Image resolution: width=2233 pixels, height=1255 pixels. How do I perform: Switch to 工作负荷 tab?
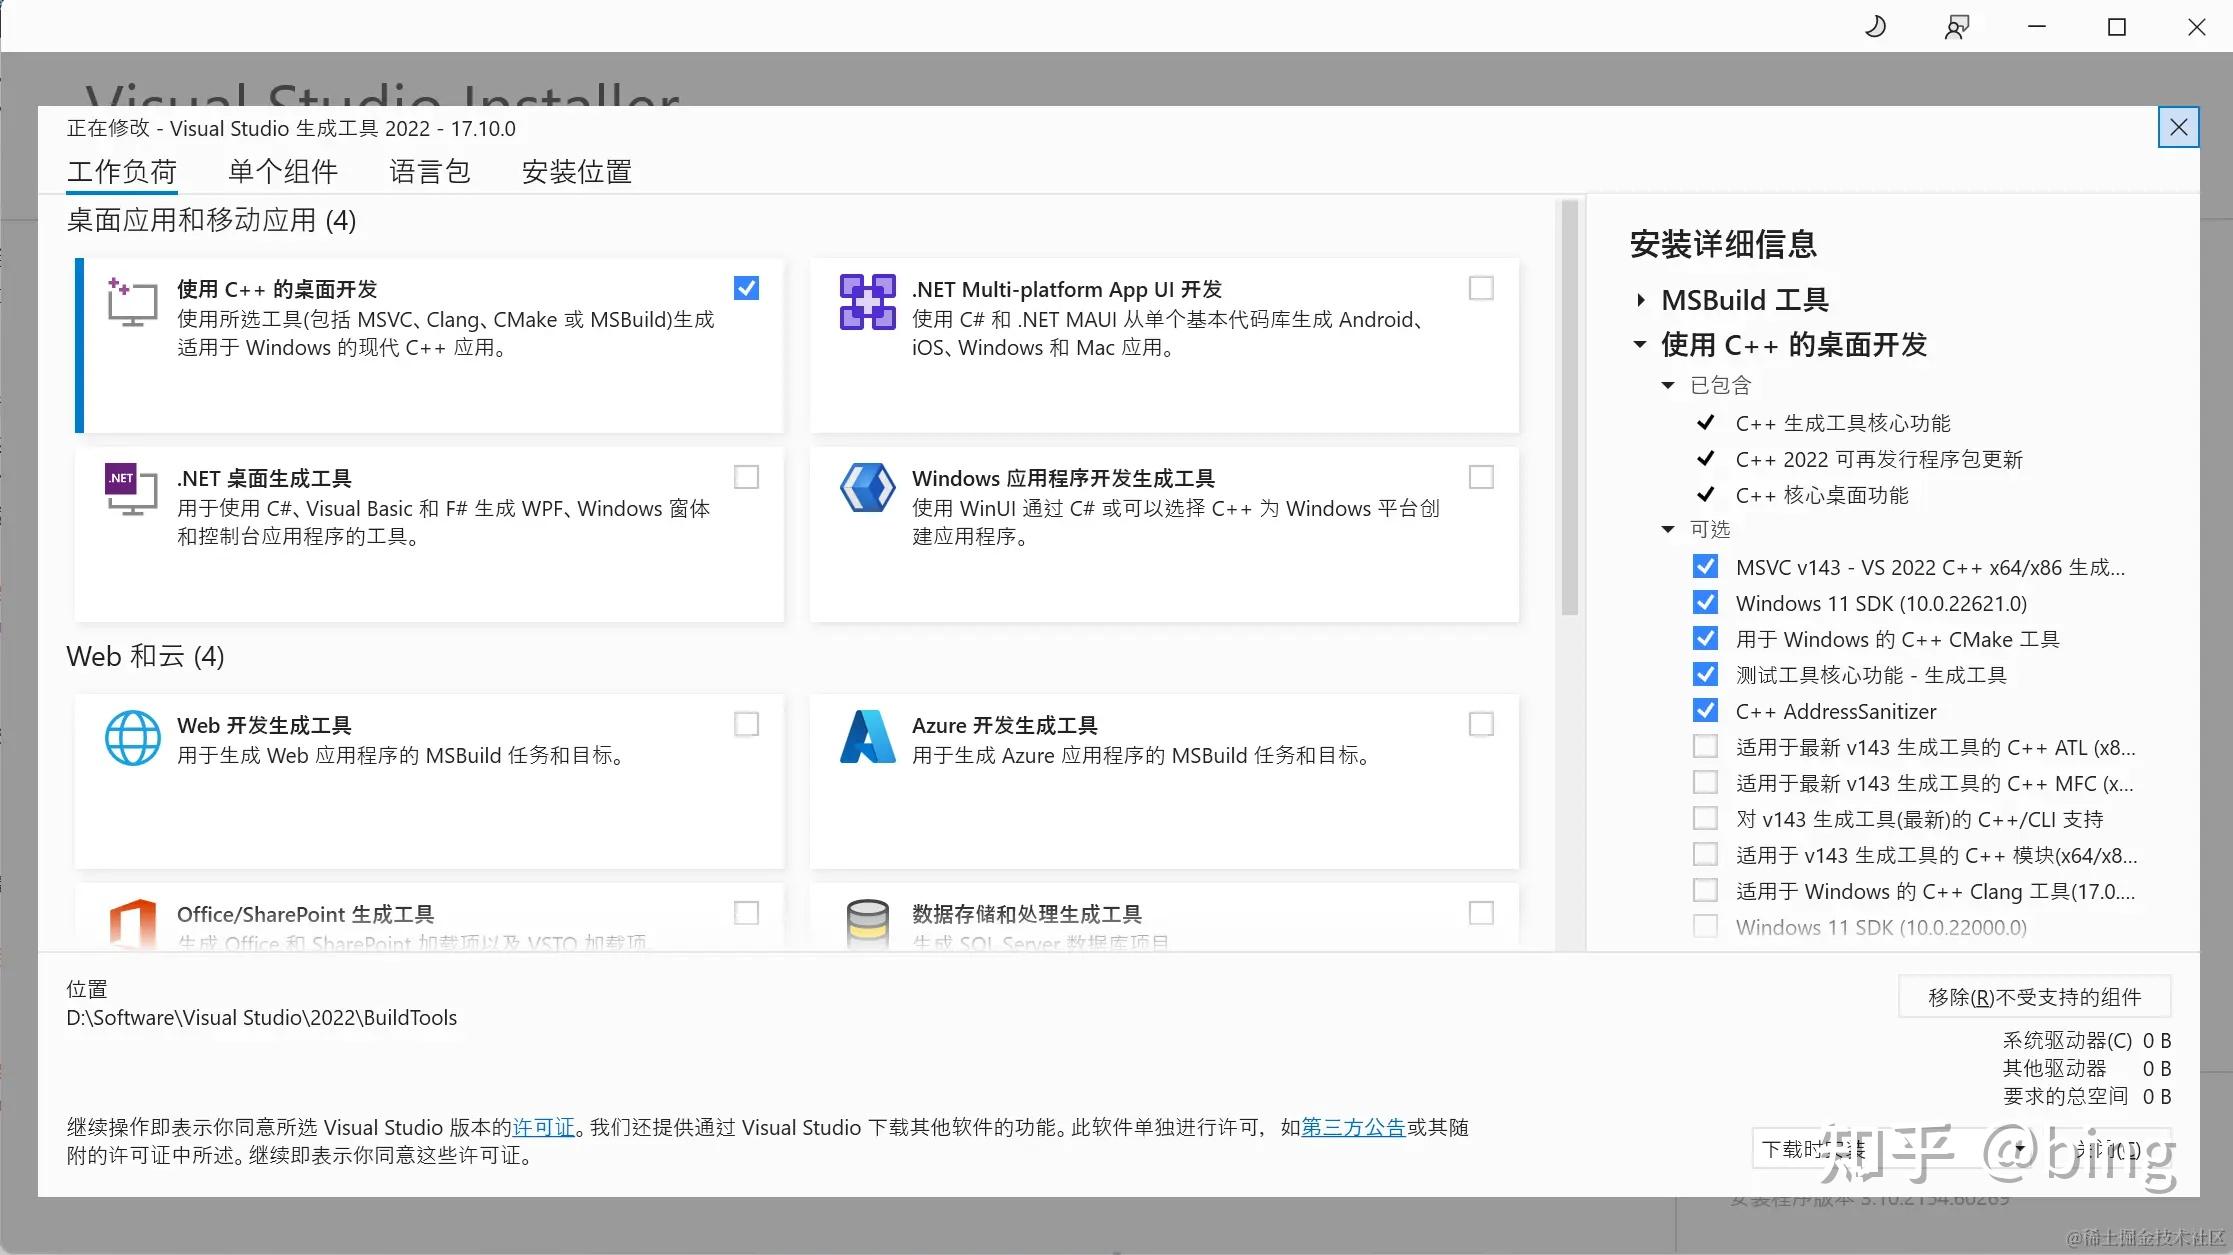(x=122, y=172)
